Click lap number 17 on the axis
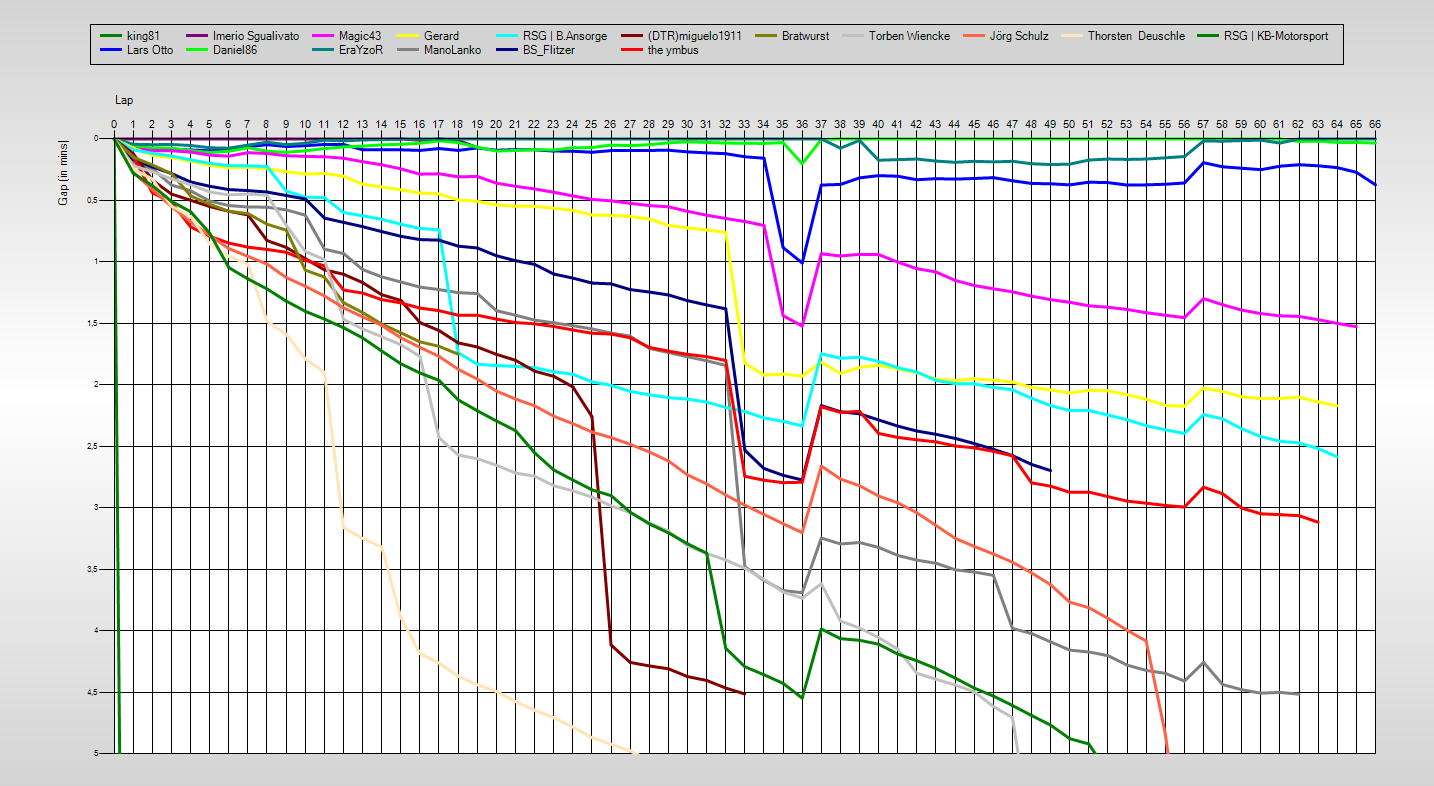The height and width of the screenshot is (786, 1434). click(x=438, y=124)
